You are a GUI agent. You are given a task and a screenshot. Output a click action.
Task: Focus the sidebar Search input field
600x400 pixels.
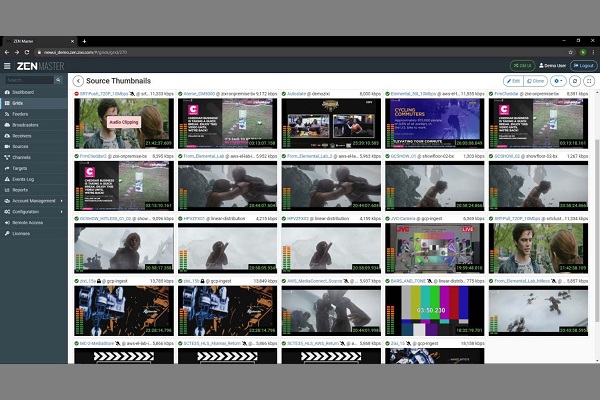click(x=29, y=80)
